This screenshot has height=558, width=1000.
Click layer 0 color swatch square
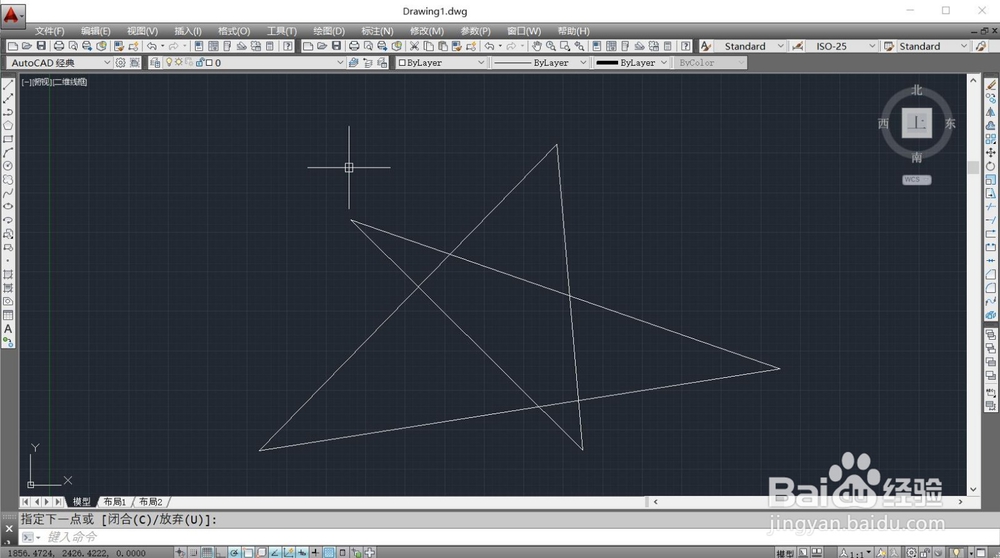209,62
